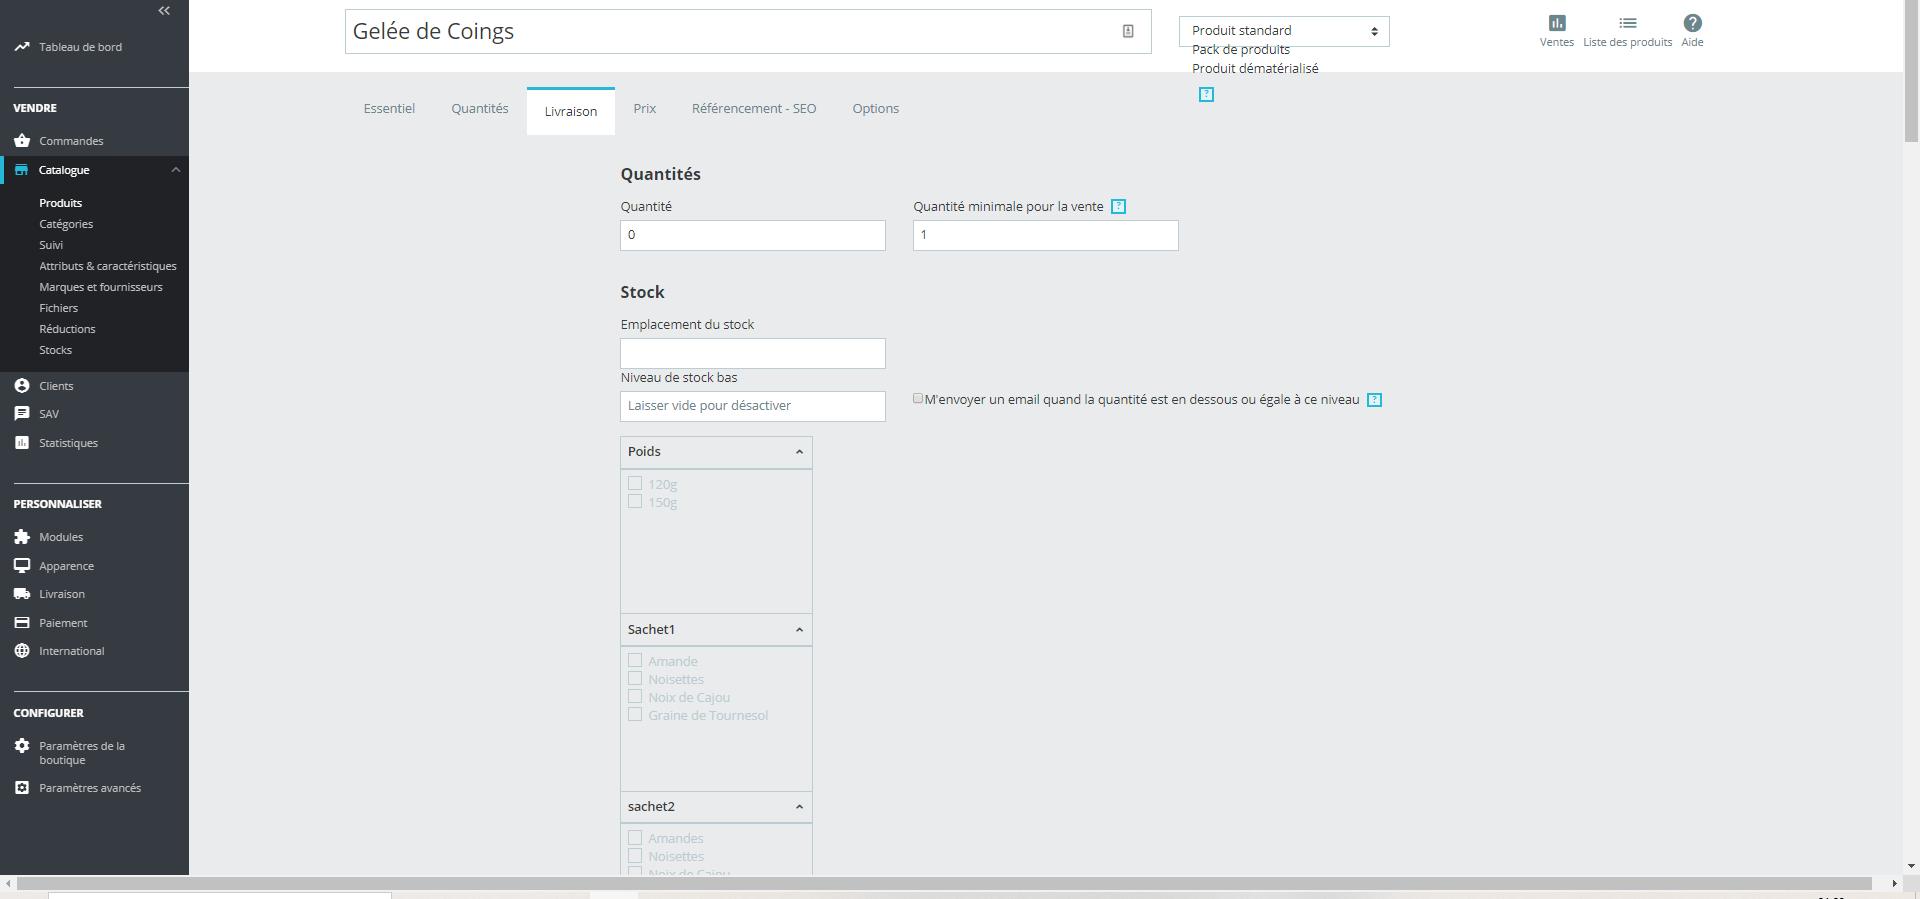Click the Apparence monitor icon
1920x899 pixels.
[22, 565]
